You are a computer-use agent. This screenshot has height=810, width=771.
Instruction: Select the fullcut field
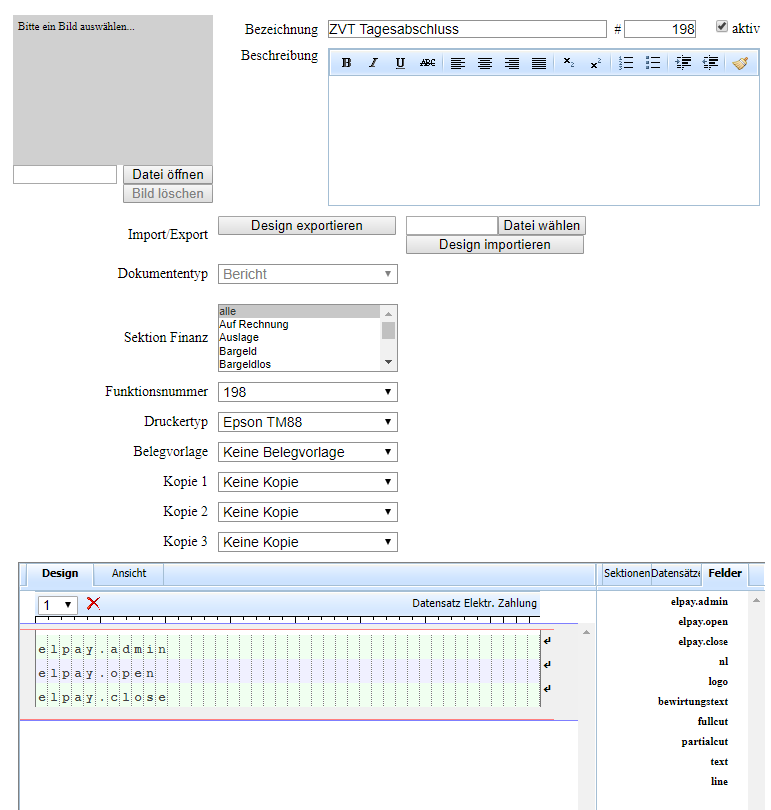[x=713, y=722]
